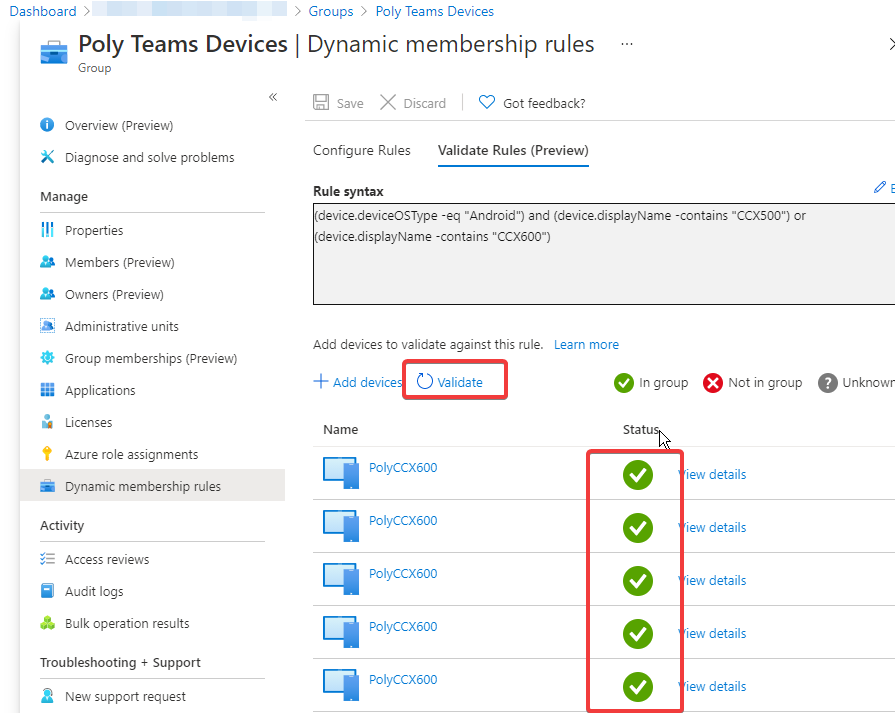
Task: Click the Add devices plus icon
Action: 324,381
